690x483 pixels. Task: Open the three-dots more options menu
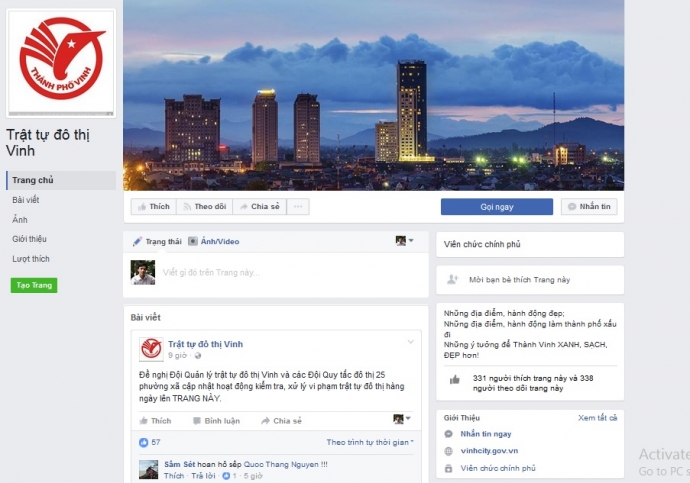[298, 207]
